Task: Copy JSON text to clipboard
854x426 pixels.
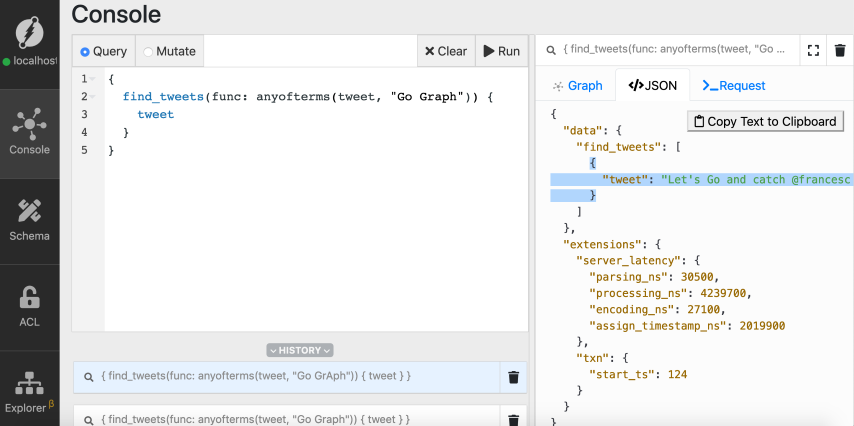Action: point(765,121)
